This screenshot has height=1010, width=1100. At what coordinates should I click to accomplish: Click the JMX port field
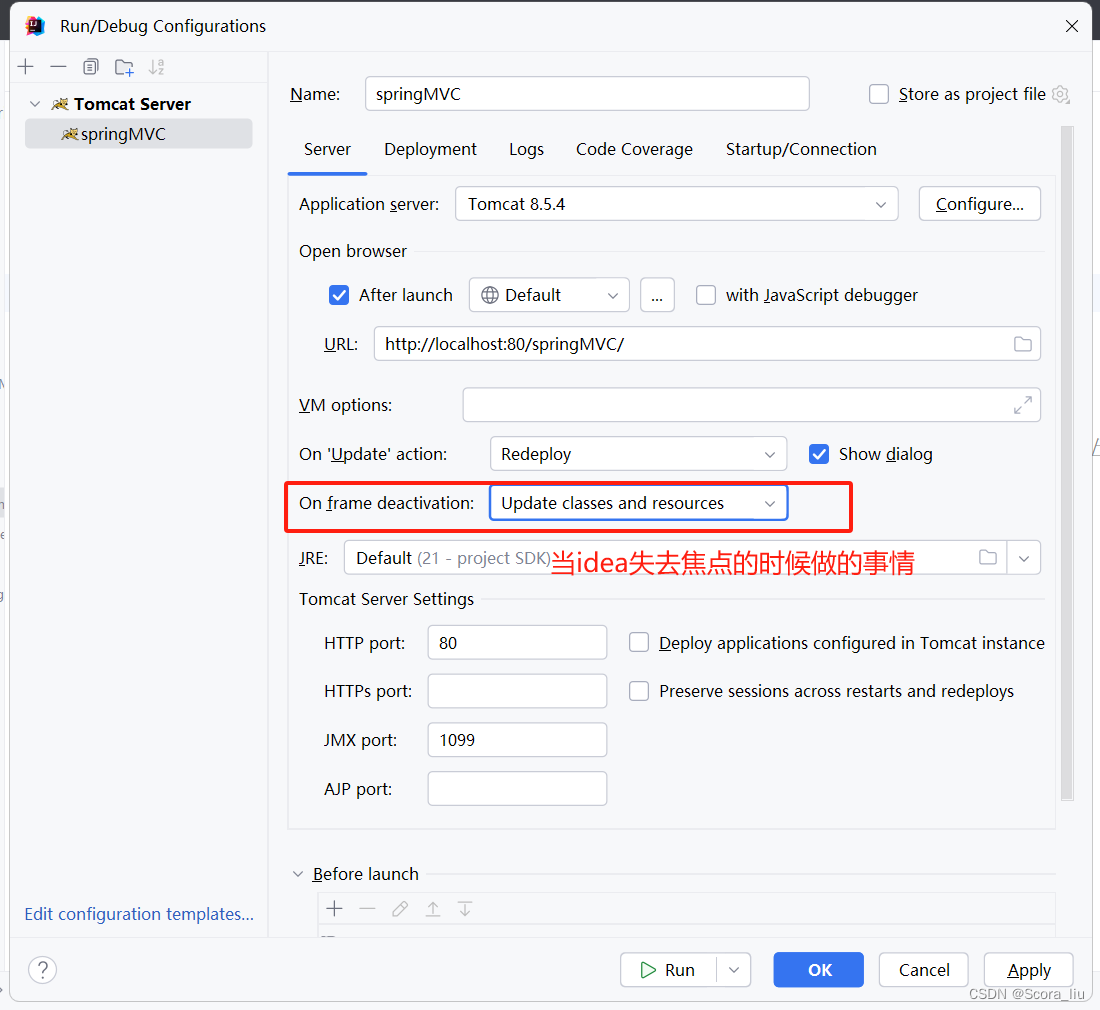pos(517,740)
